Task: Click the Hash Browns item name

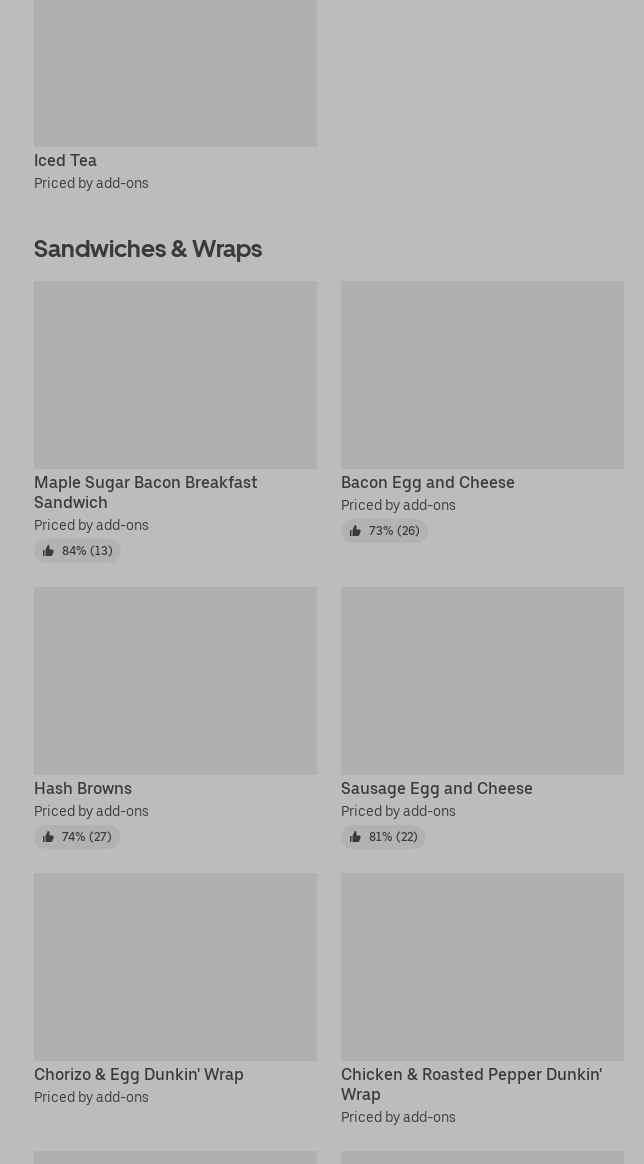Action: pos(83,788)
